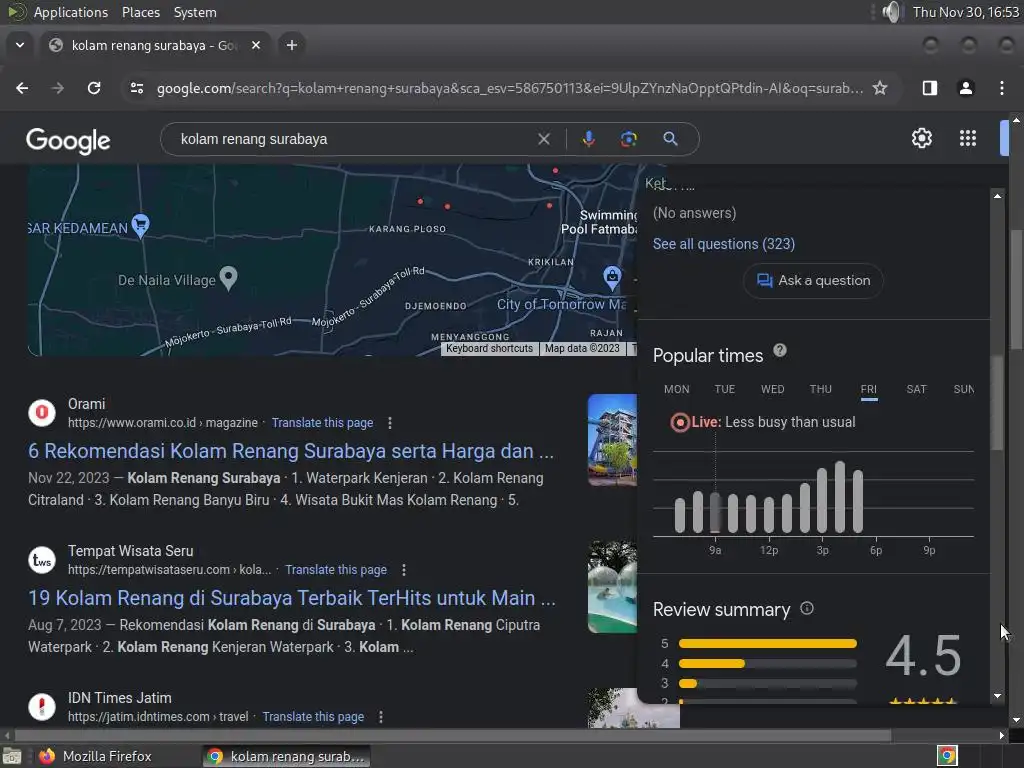The image size is (1024, 768).
Task: Click the forward navigation arrow
Action: 57,88
